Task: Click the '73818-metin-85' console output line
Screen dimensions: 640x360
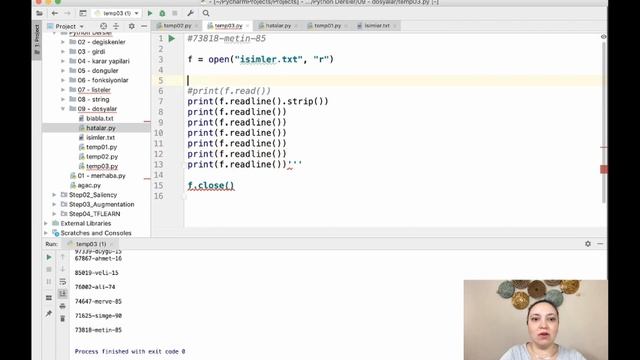Action: (98, 330)
